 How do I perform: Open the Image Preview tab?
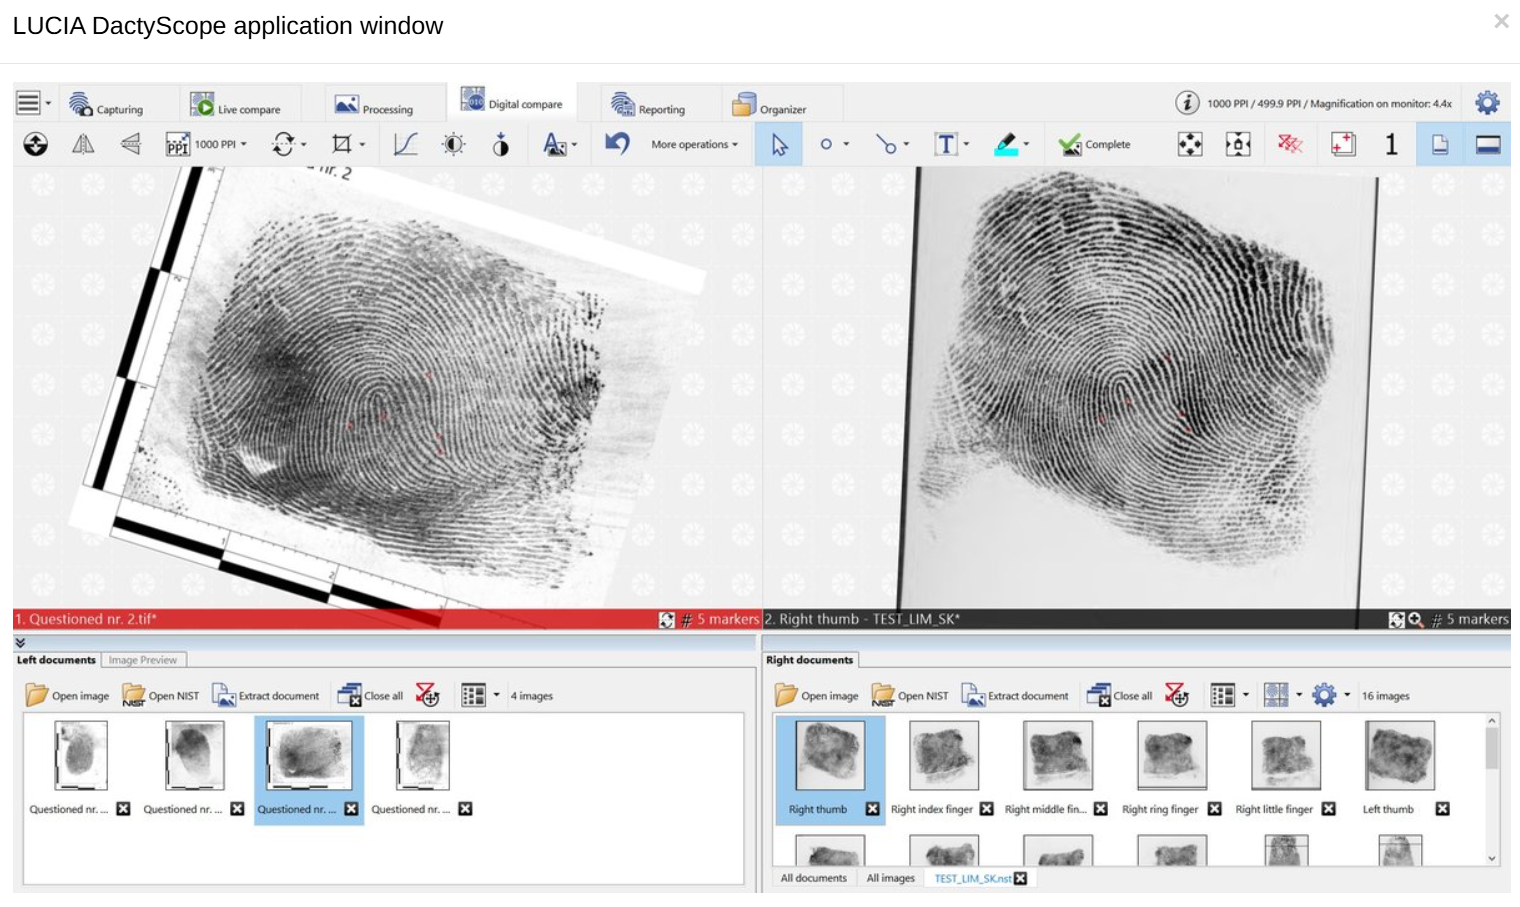[143, 660]
